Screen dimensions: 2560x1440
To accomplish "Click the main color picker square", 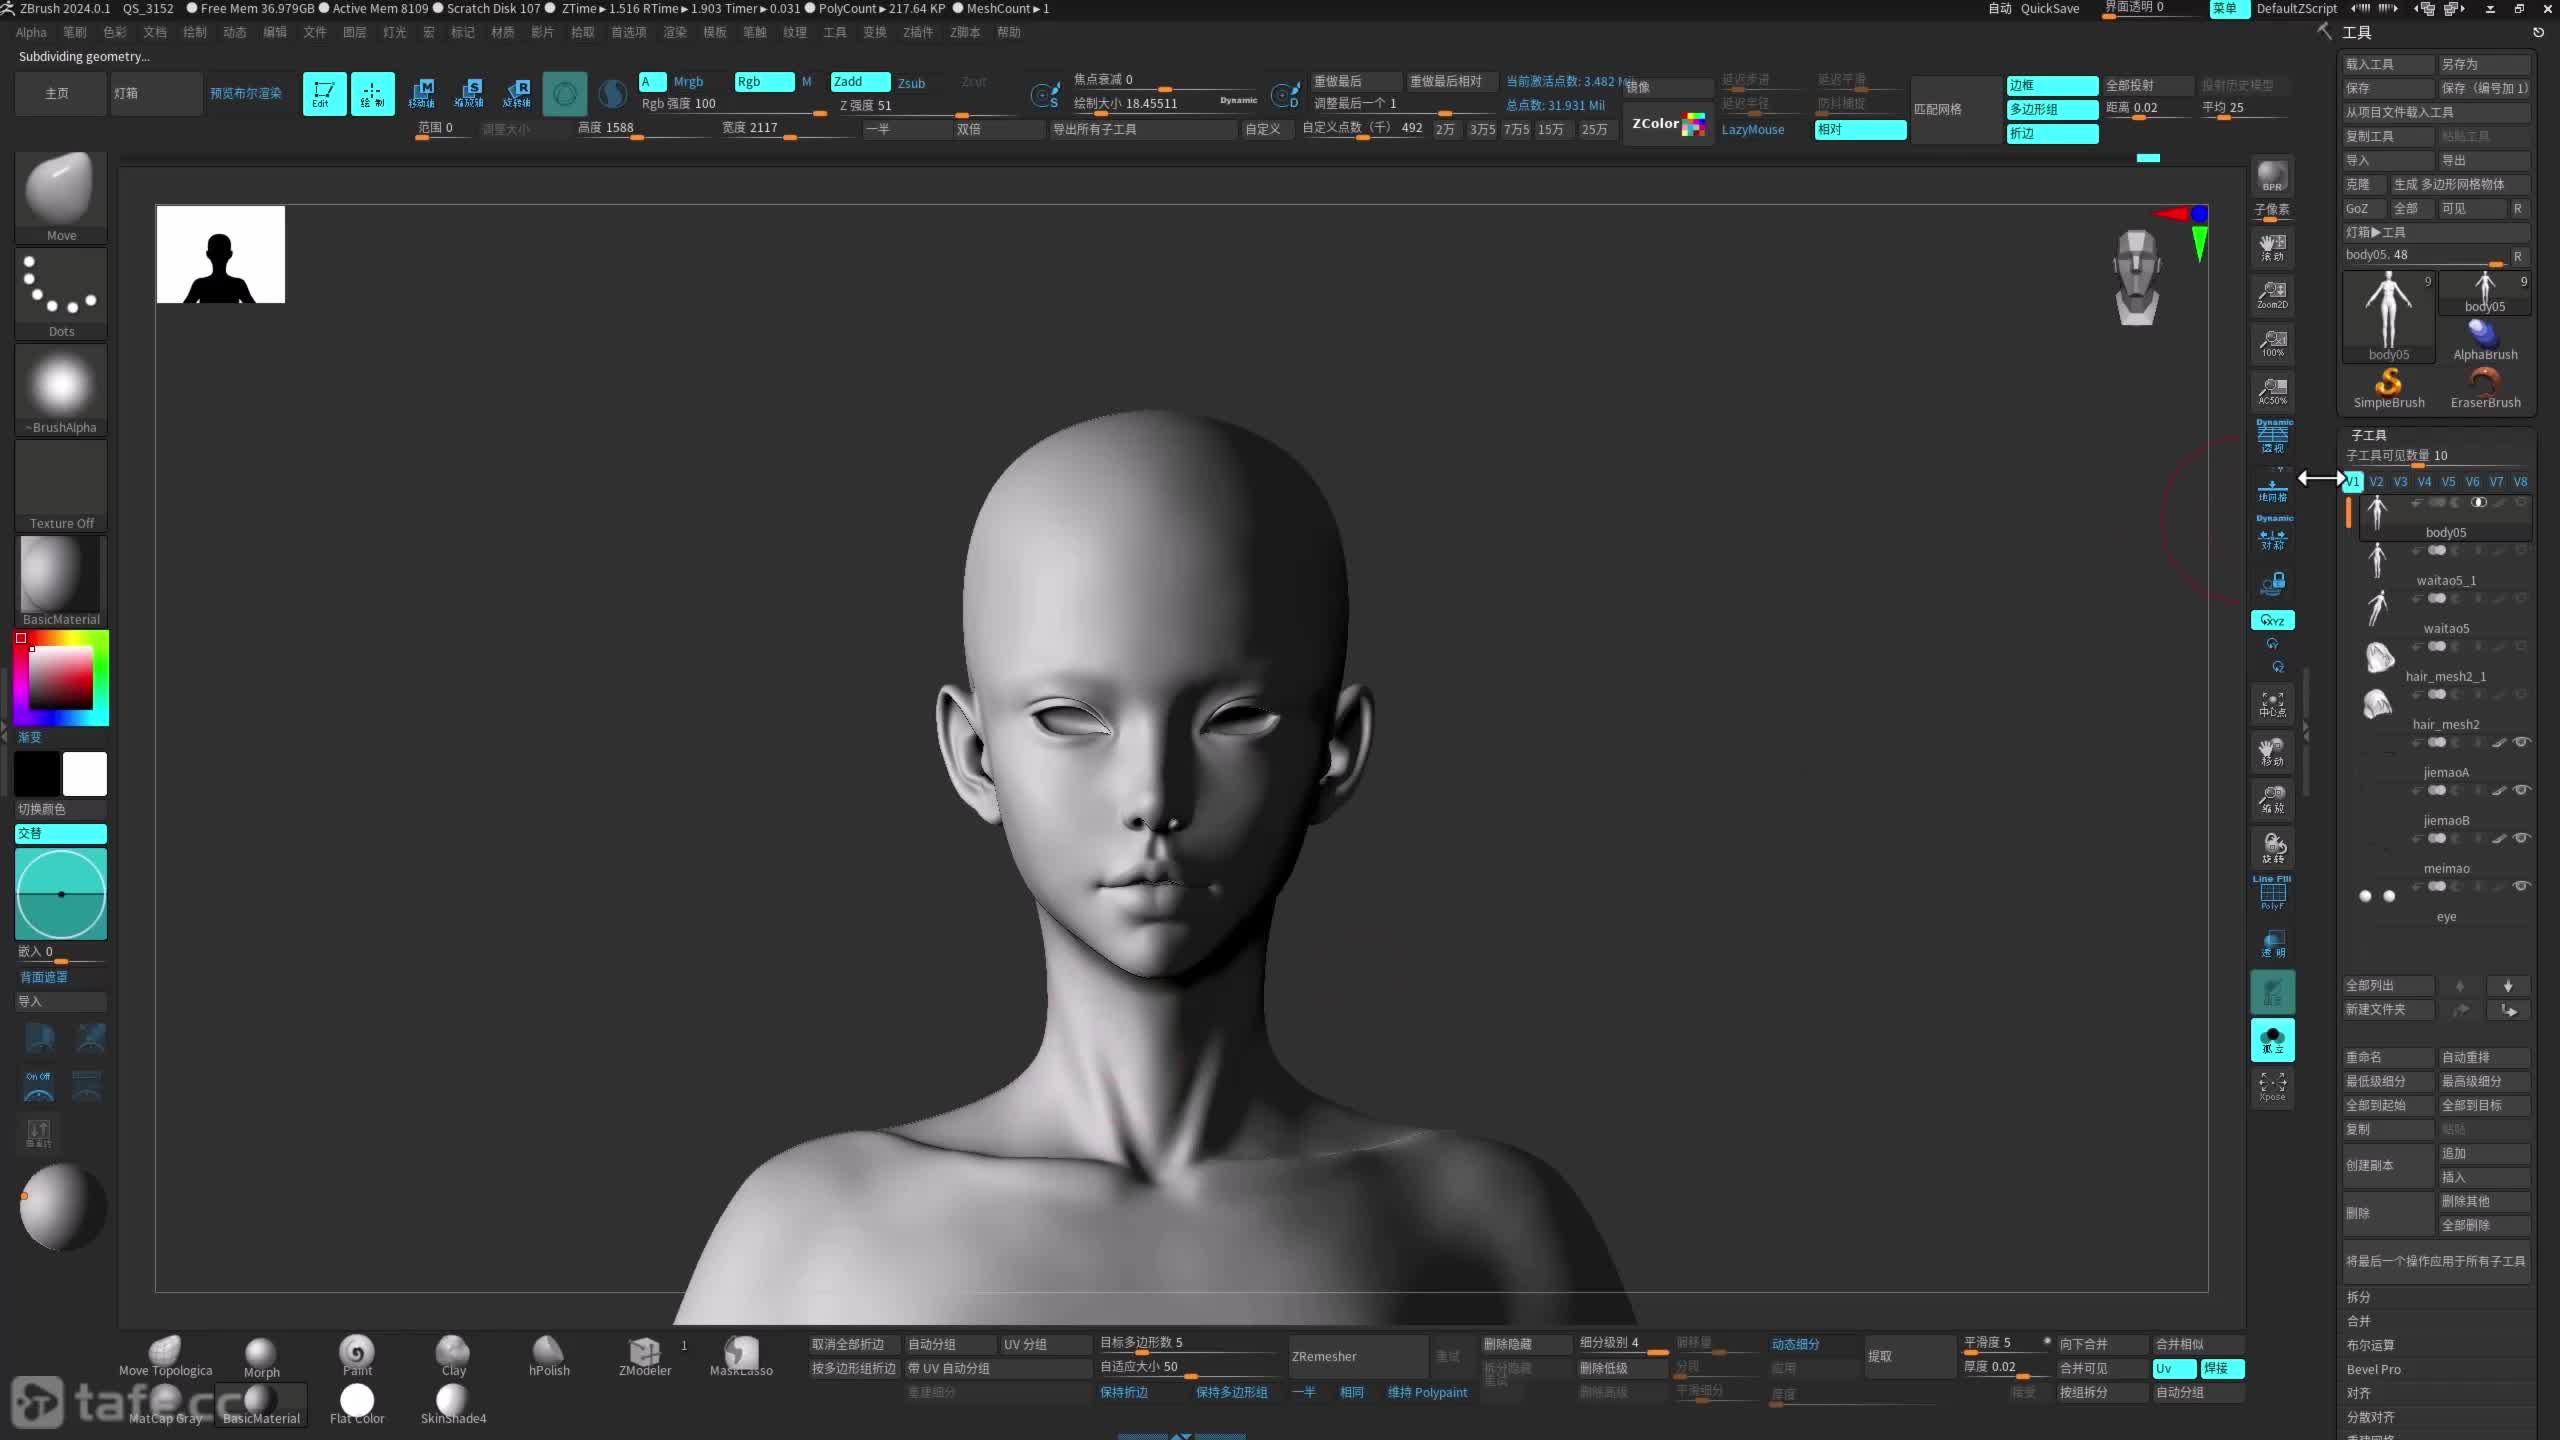I will coord(60,678).
